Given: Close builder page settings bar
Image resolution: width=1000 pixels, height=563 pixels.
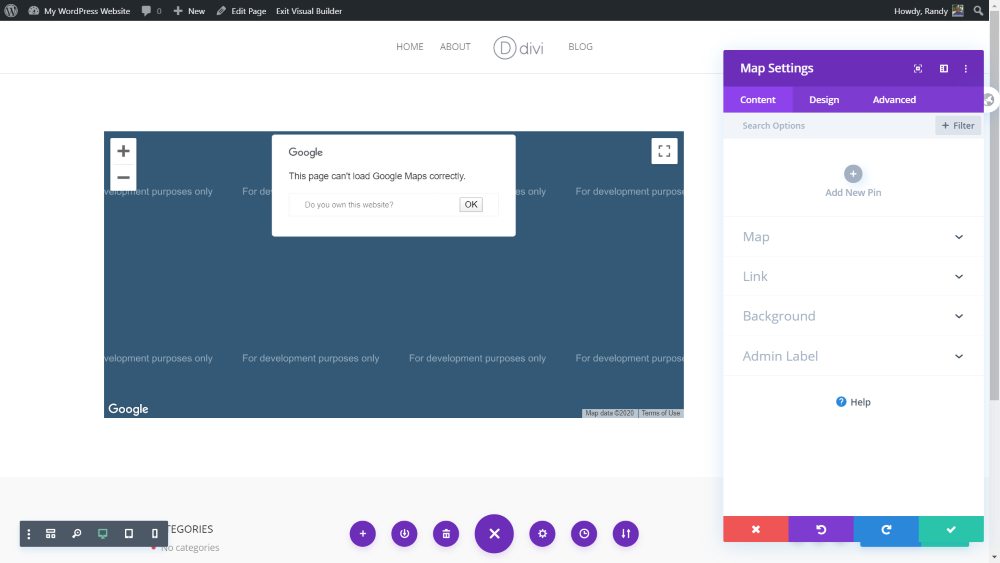Looking at the screenshot, I should click(x=494, y=534).
